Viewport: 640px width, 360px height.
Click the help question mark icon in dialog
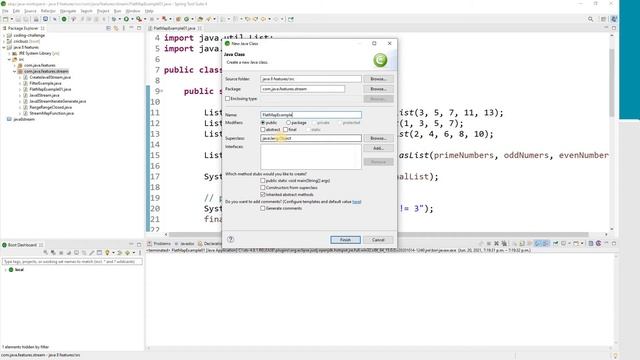tap(231, 239)
